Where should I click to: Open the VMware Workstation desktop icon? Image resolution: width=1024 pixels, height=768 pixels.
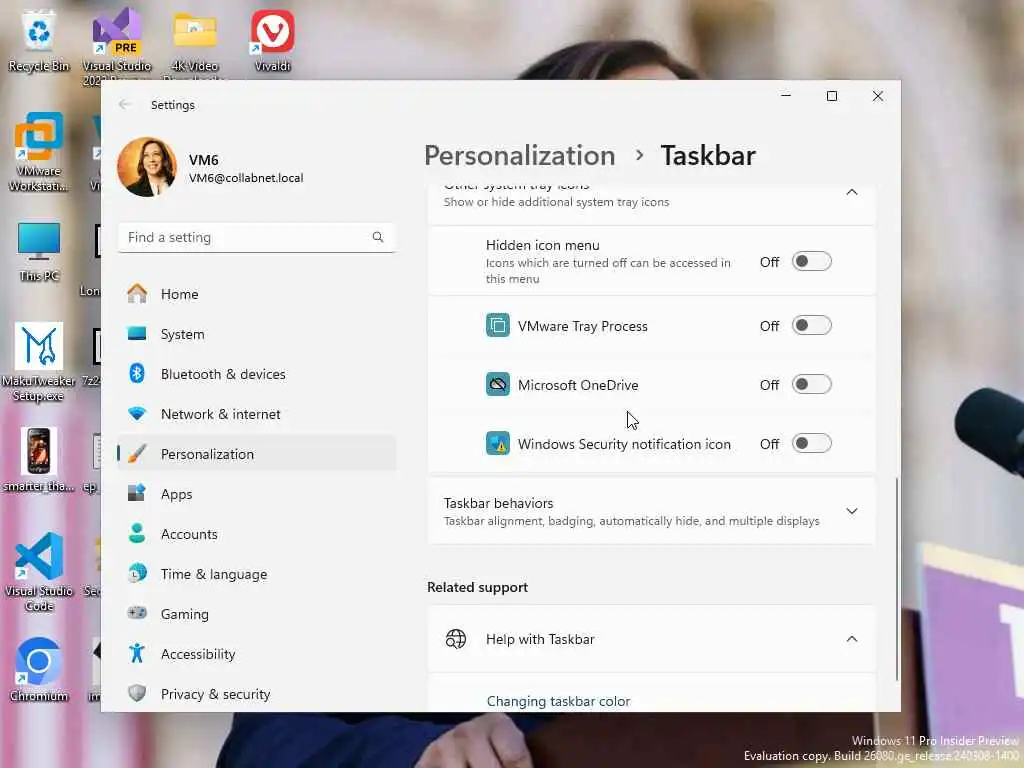coord(39,152)
